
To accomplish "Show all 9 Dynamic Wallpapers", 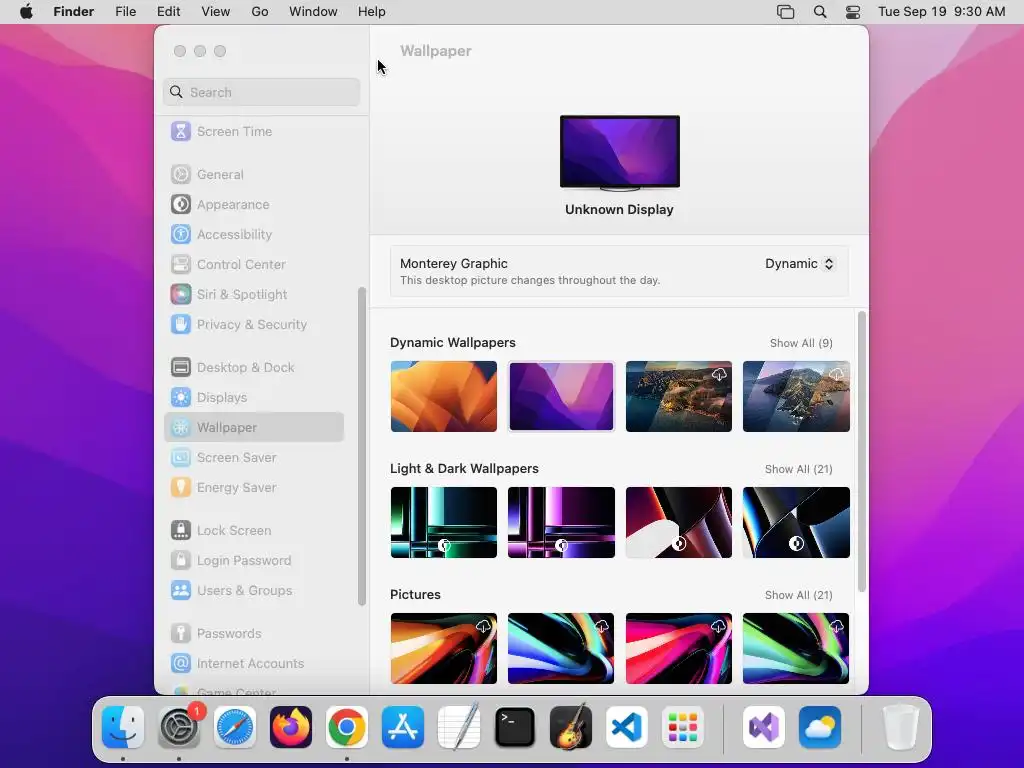I will click(801, 343).
